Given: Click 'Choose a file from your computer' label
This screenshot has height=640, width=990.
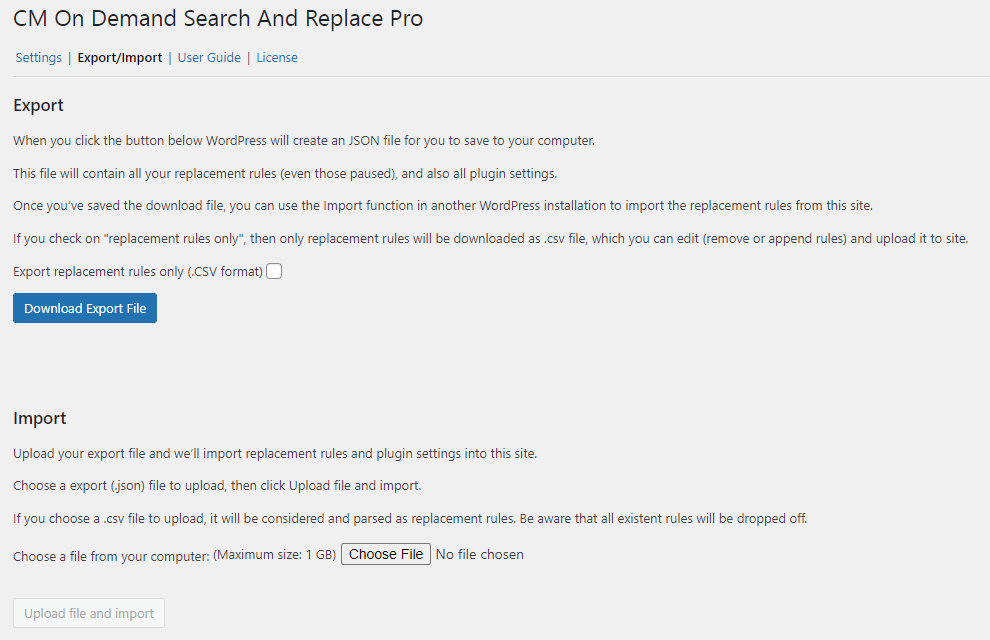Looking at the screenshot, I should [111, 555].
